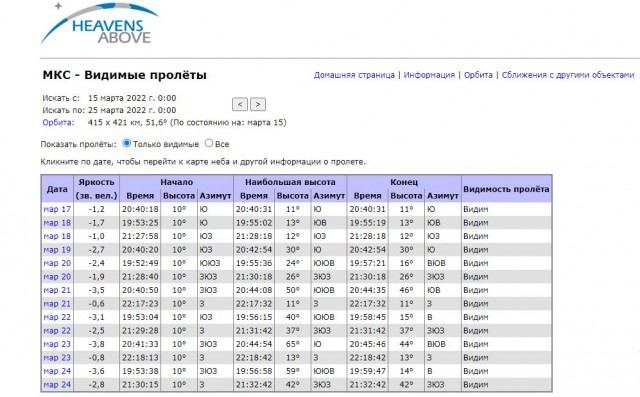The width and height of the screenshot is (640, 397).
Task: Open 'Сближения с другими объектами' link
Action: pyautogui.click(x=568, y=75)
